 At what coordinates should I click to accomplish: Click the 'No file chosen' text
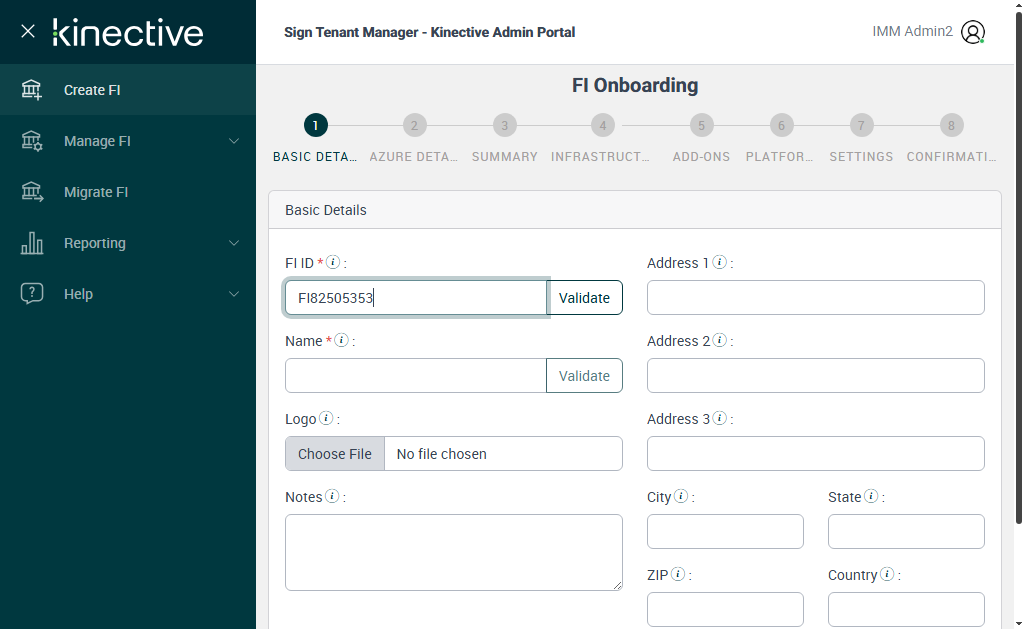pos(441,454)
